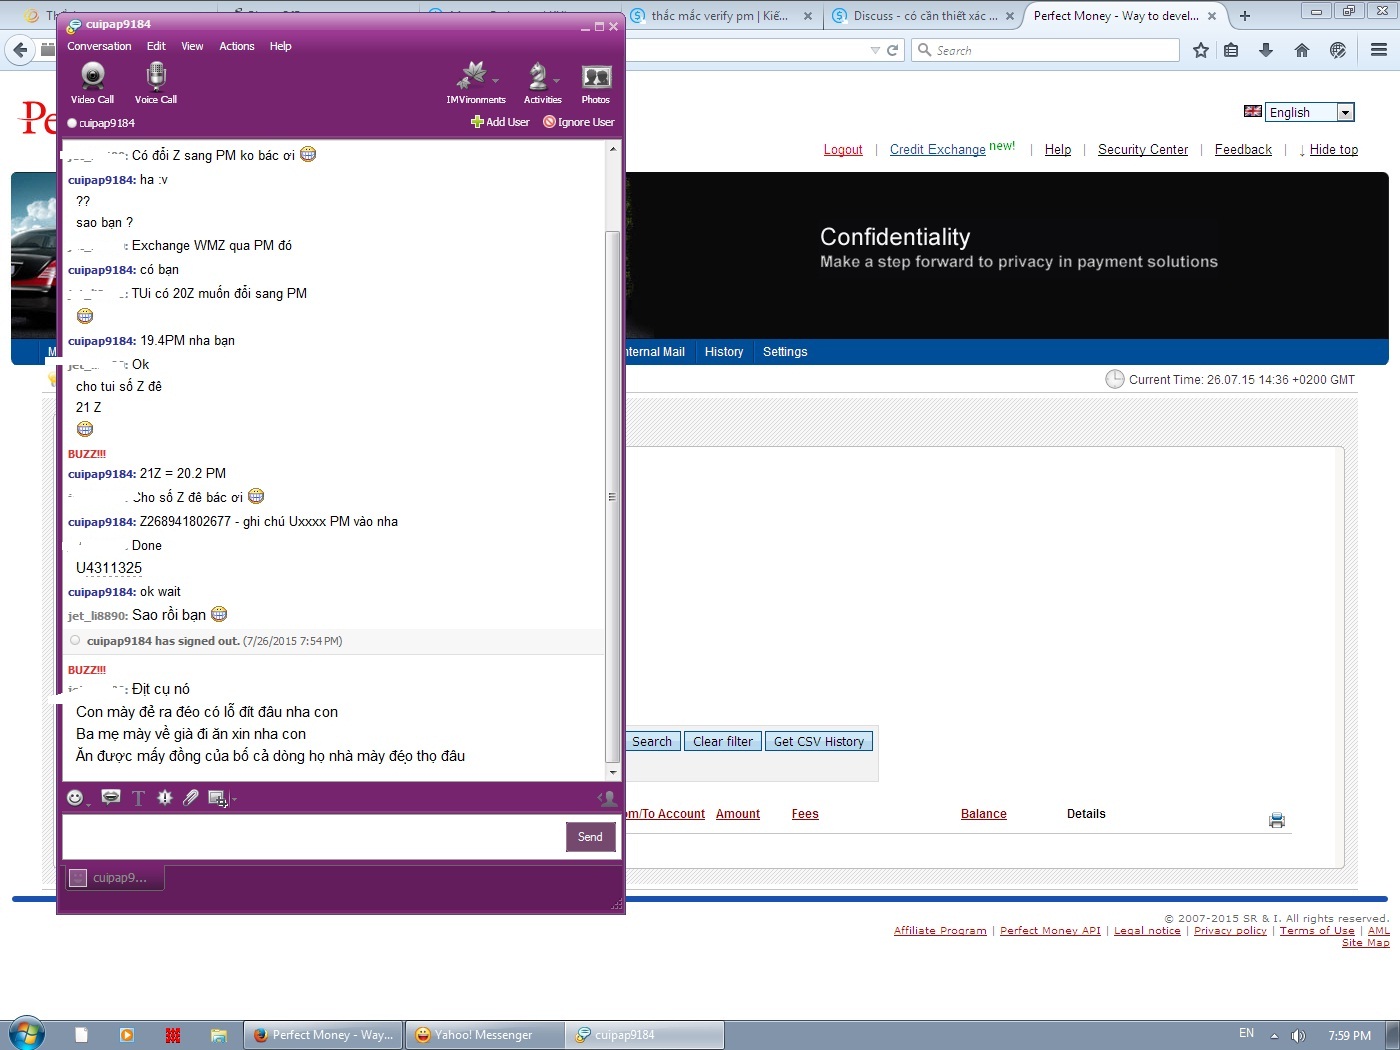Click Get CSV History button
The image size is (1400, 1050).
click(819, 741)
